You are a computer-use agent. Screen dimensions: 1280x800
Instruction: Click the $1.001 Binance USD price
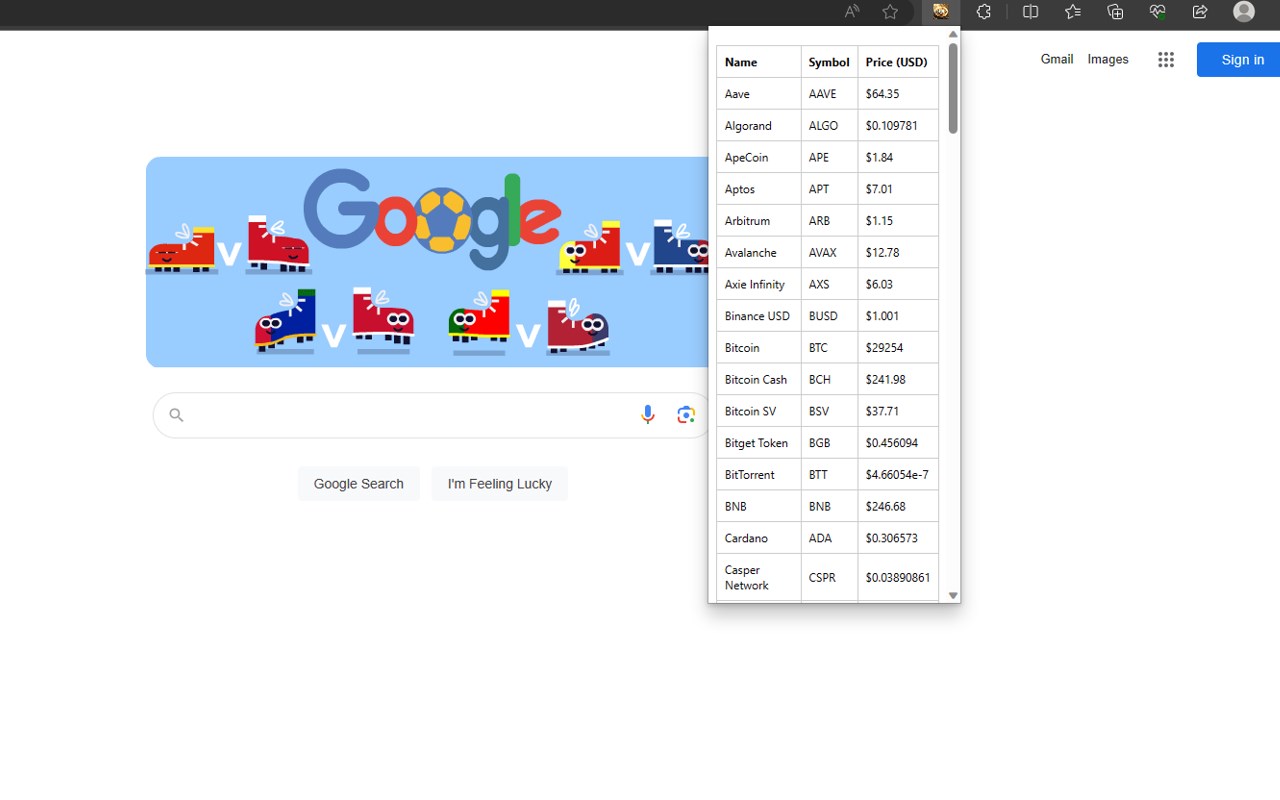tap(898, 316)
